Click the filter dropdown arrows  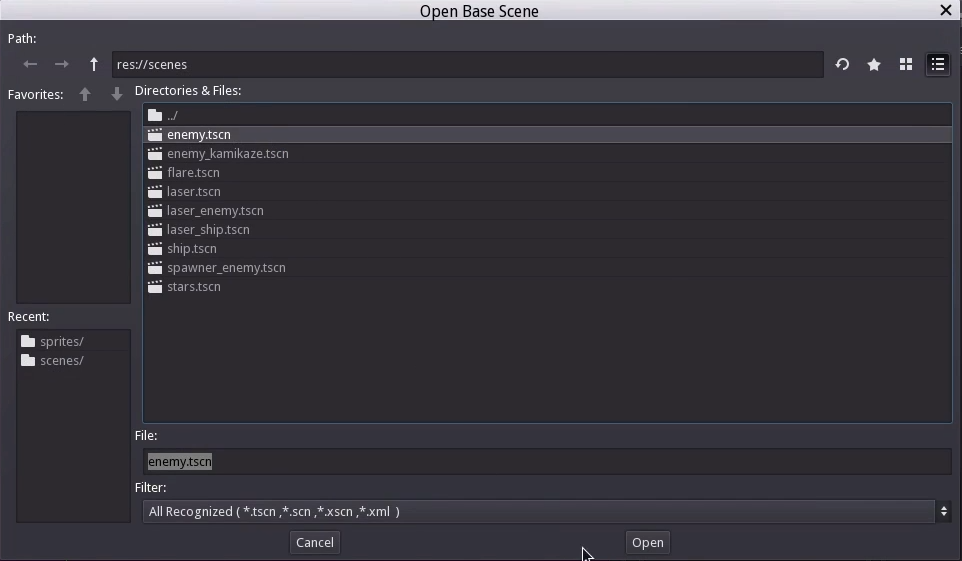point(944,511)
